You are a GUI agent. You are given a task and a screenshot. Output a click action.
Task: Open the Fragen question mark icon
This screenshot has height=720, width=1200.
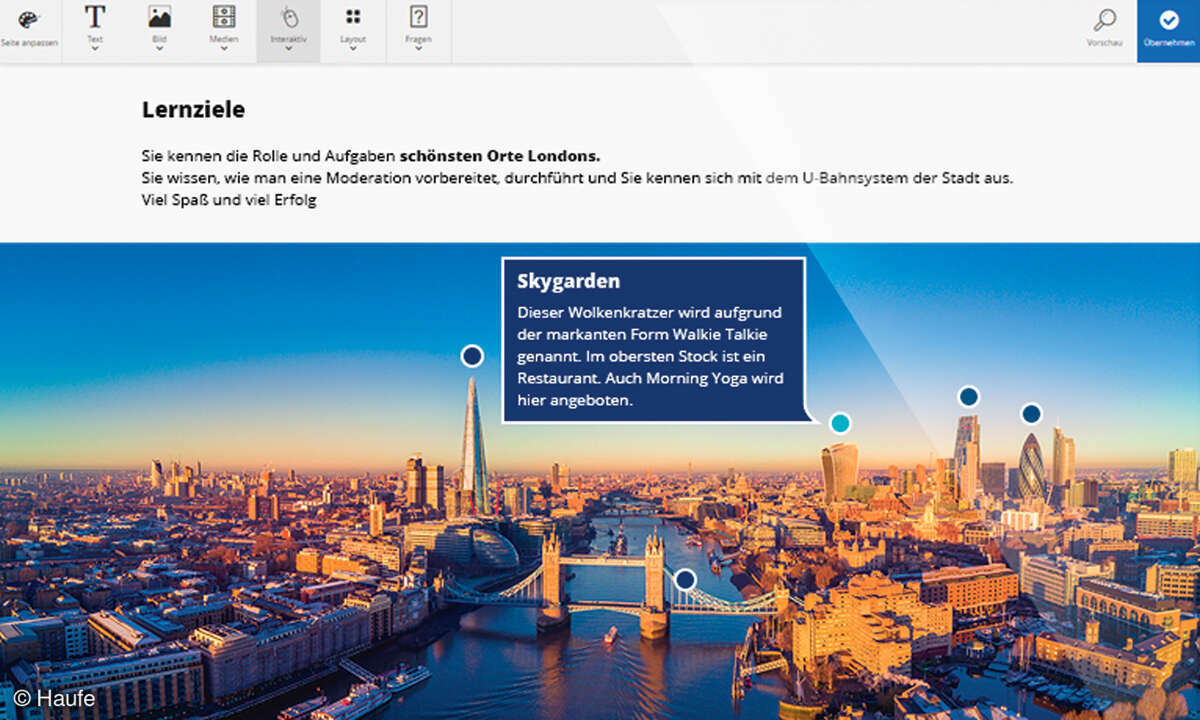pos(419,17)
